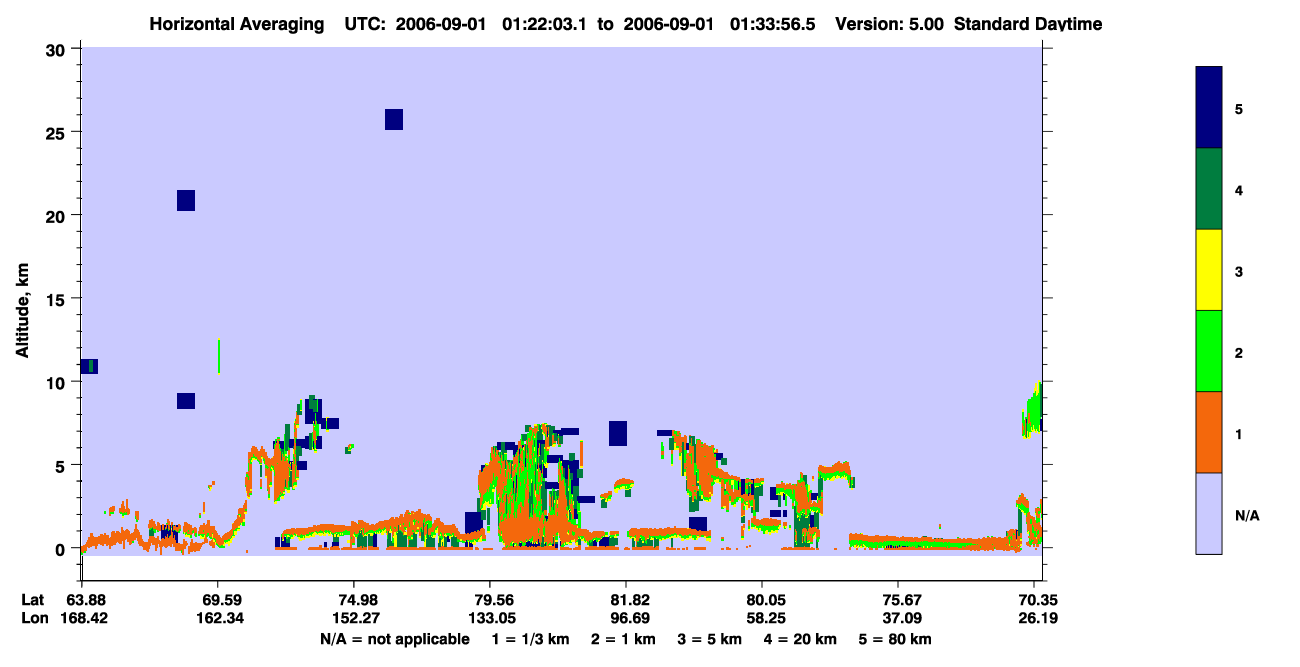Click the '1 = 1/3 km' legend text
1300x667 pixels.
(x=531, y=639)
